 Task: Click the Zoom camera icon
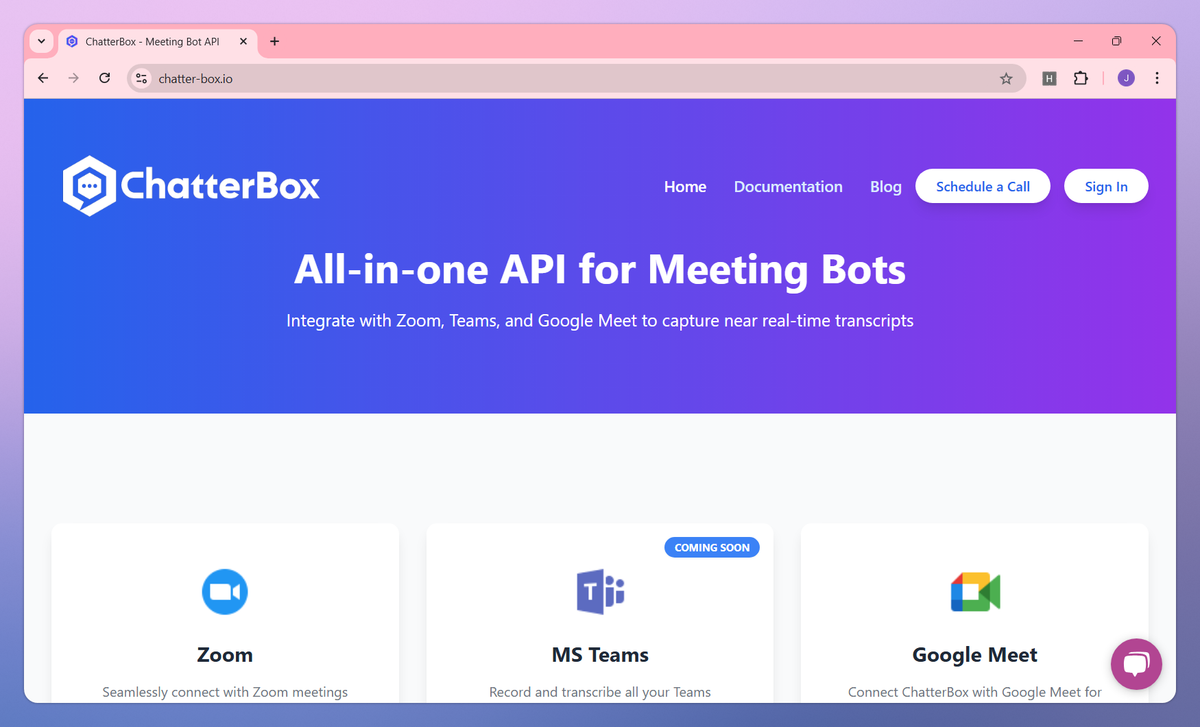tap(225, 592)
